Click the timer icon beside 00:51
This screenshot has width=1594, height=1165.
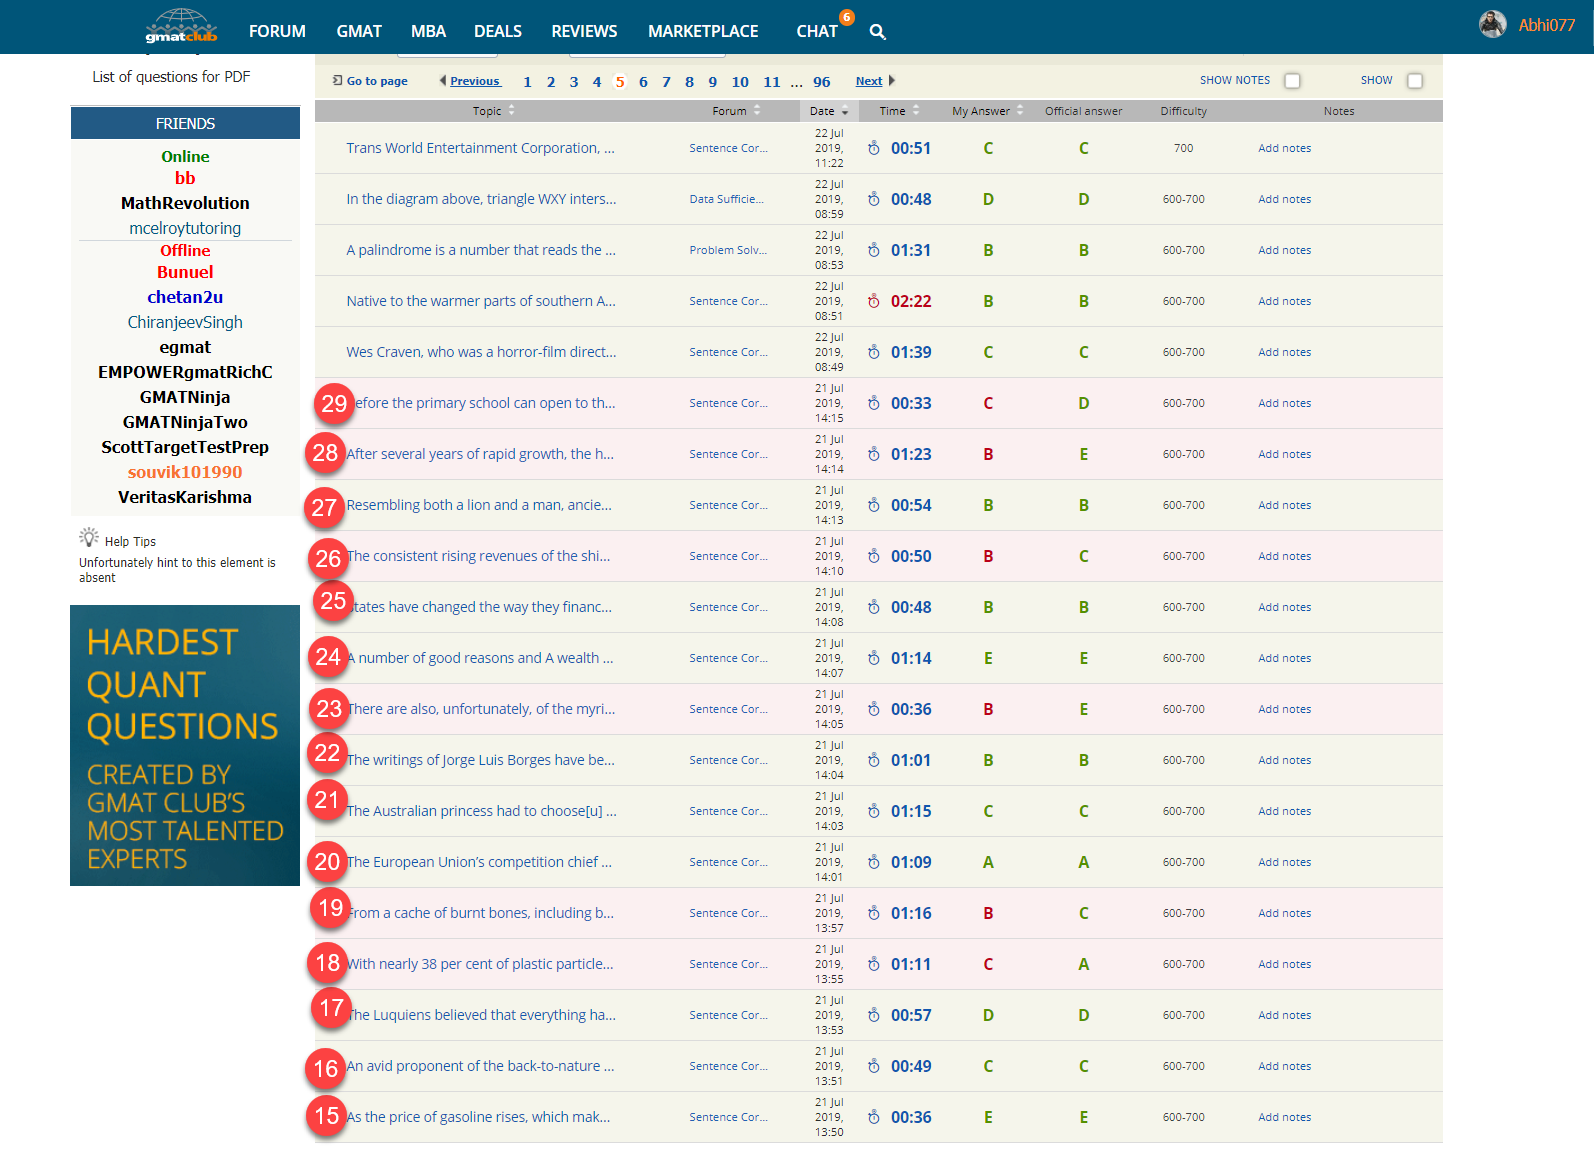click(874, 148)
